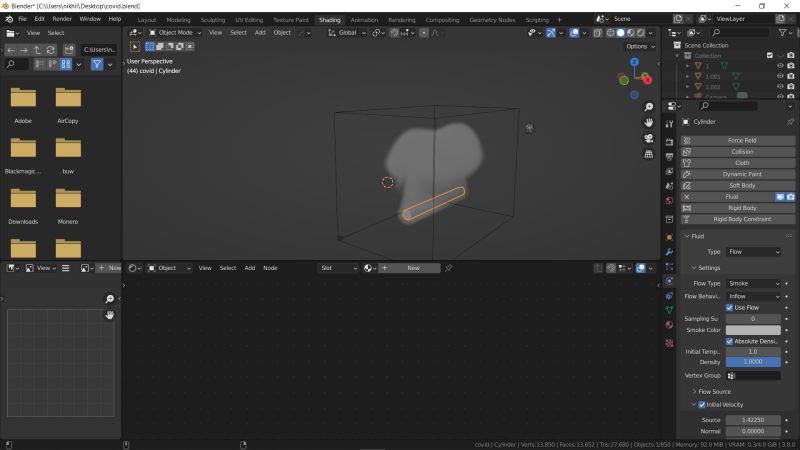Open the Slot dropdown in shader editor
The width and height of the screenshot is (800, 450).
[337, 268]
